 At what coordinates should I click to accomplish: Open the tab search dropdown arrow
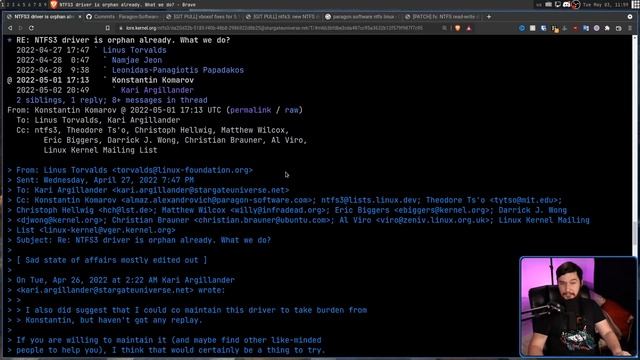[x=630, y=17]
